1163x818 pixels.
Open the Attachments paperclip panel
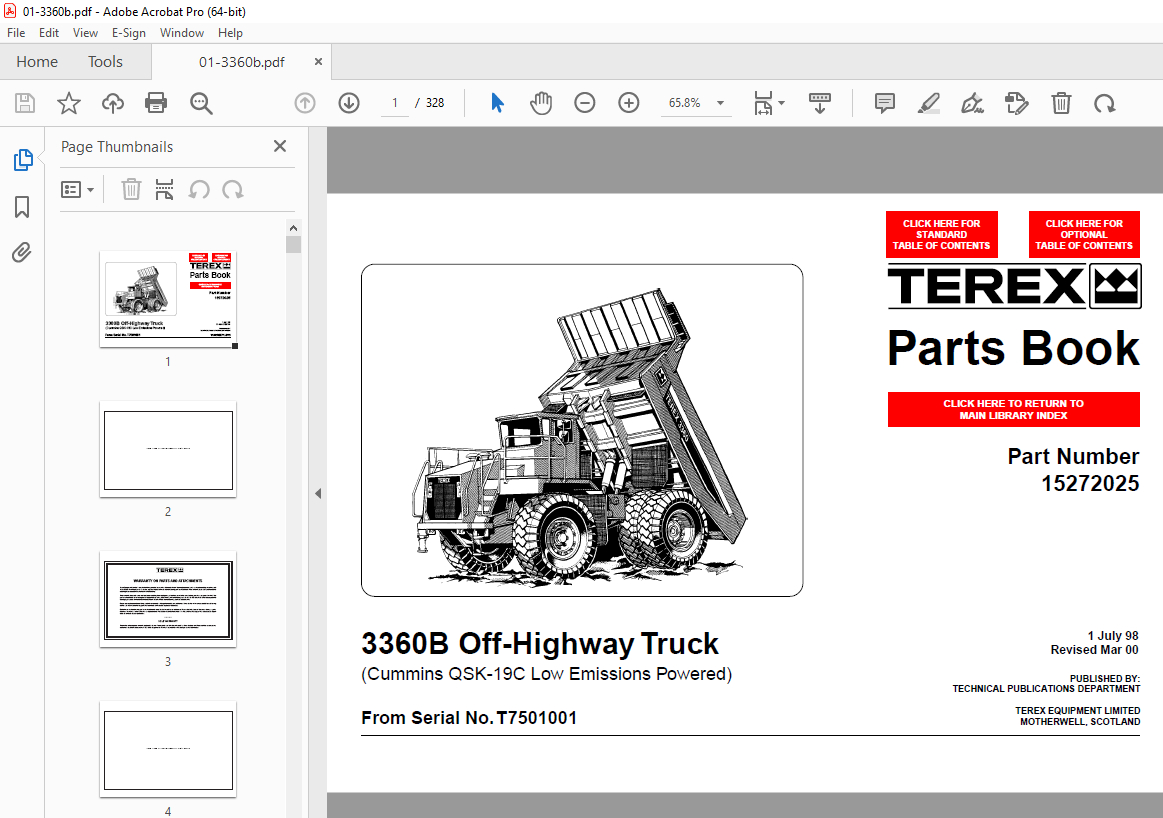[22, 253]
